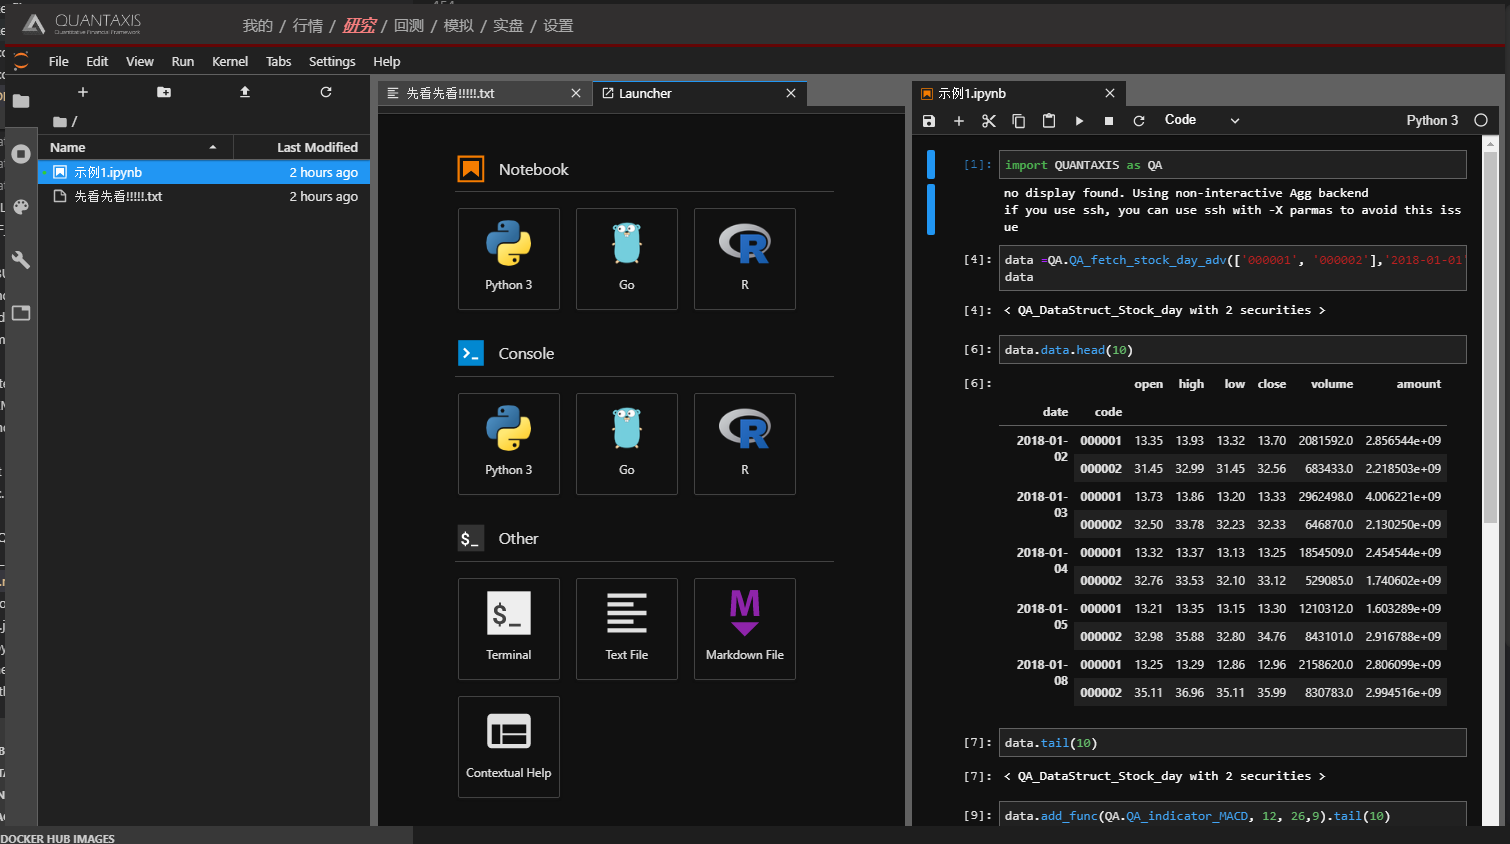Save the notebook with the disk icon
1510x844 pixels.
coord(929,121)
